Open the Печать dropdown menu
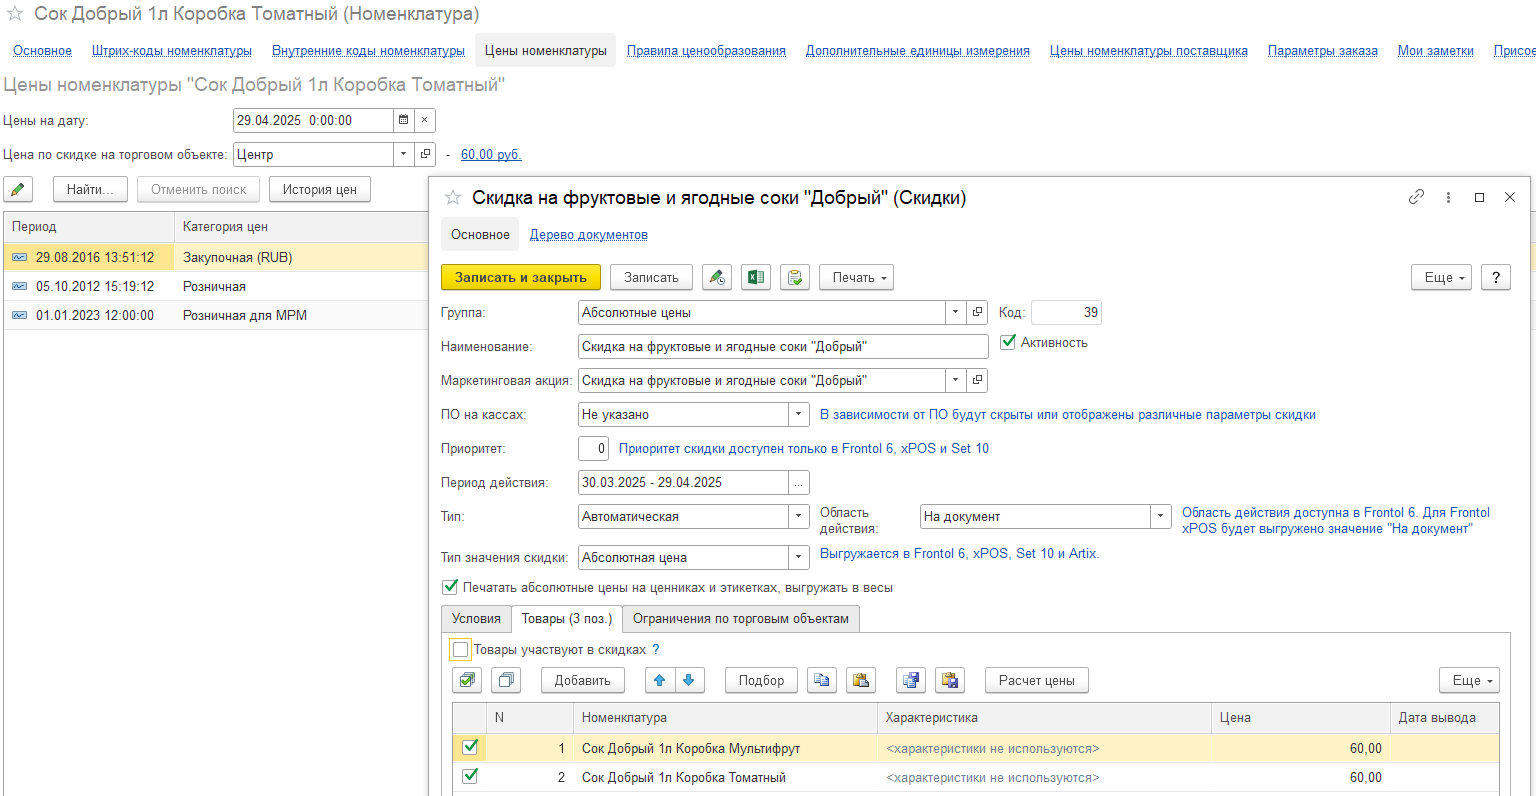 [856, 277]
